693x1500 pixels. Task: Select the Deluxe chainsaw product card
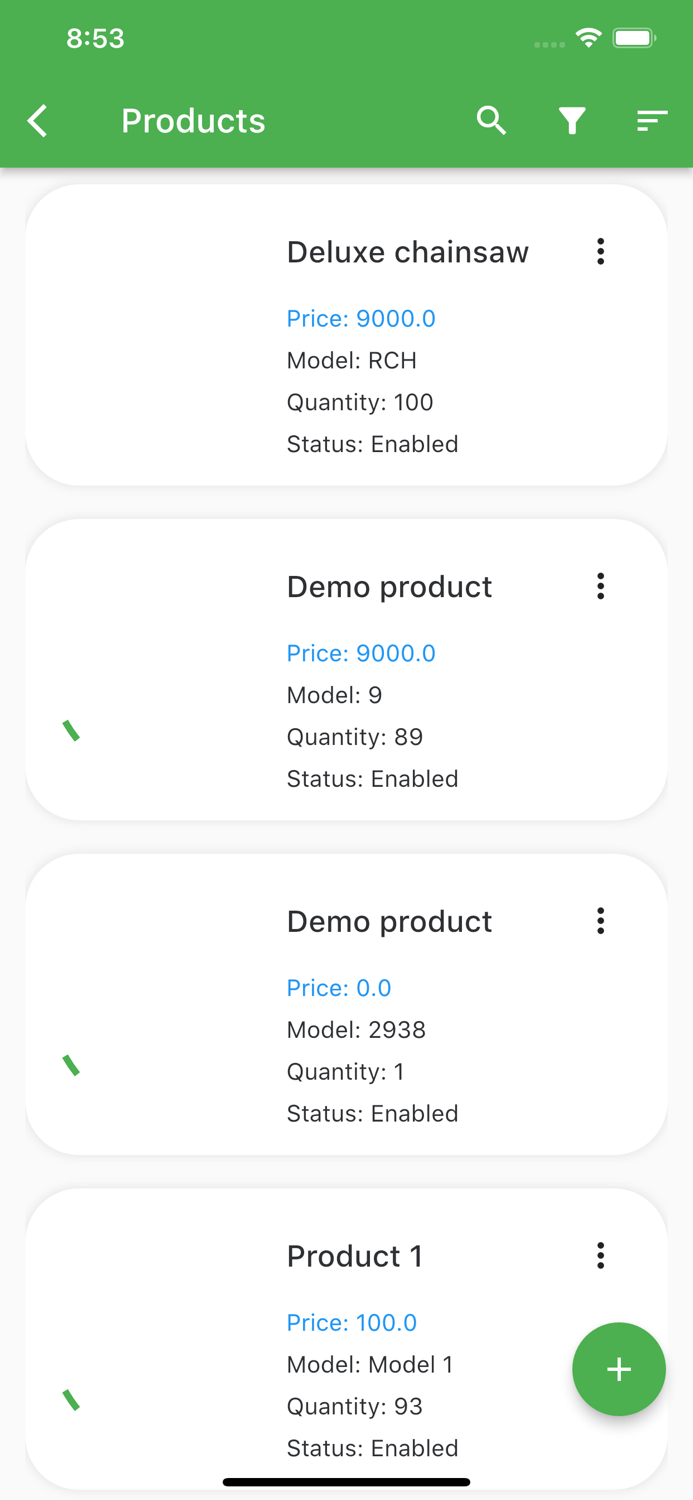pyautogui.click(x=346, y=335)
